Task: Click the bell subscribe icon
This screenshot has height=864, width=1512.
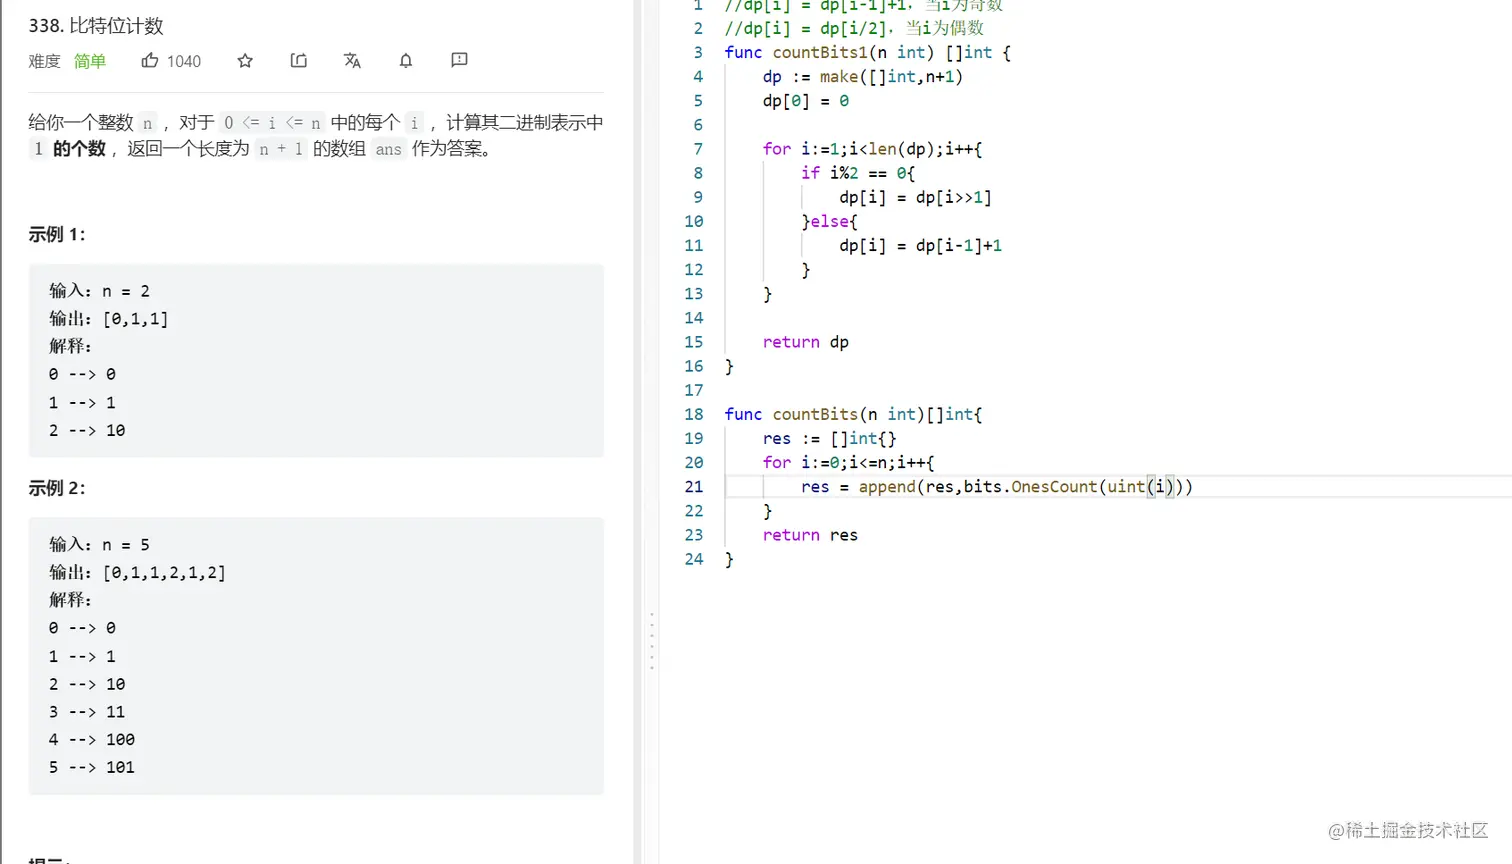Action: [406, 61]
